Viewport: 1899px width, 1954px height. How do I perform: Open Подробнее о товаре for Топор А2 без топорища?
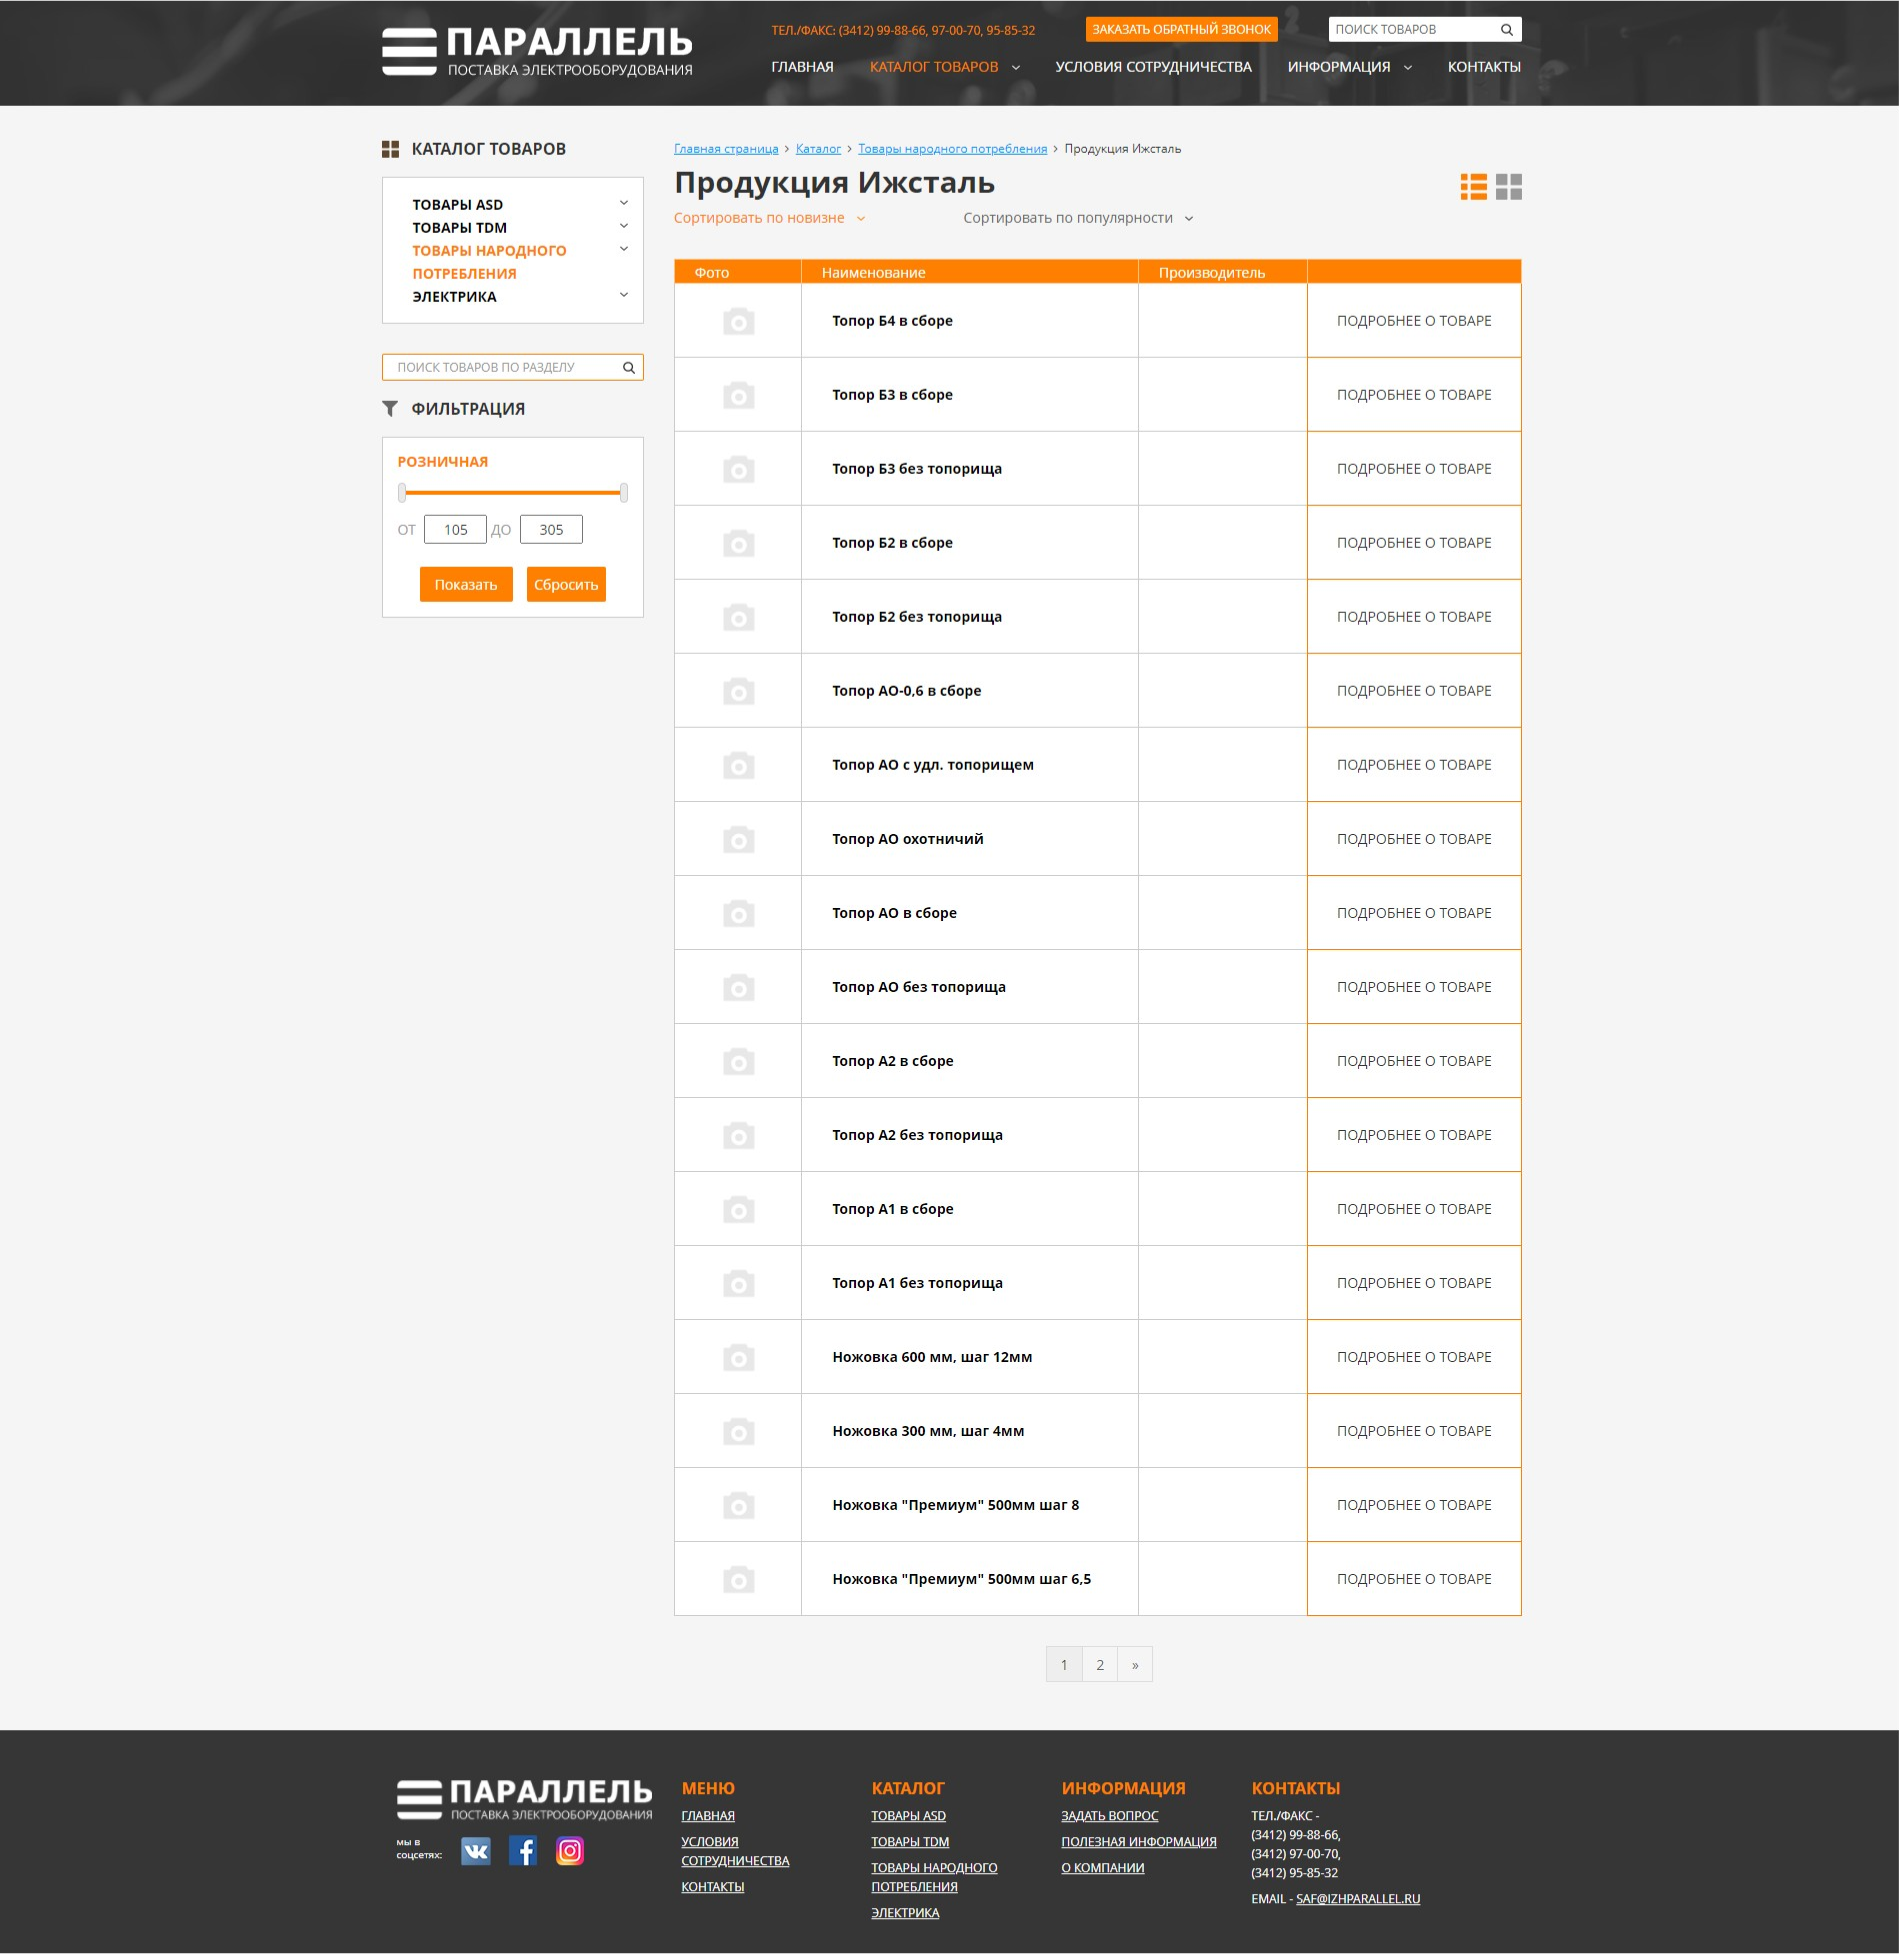click(1414, 1135)
